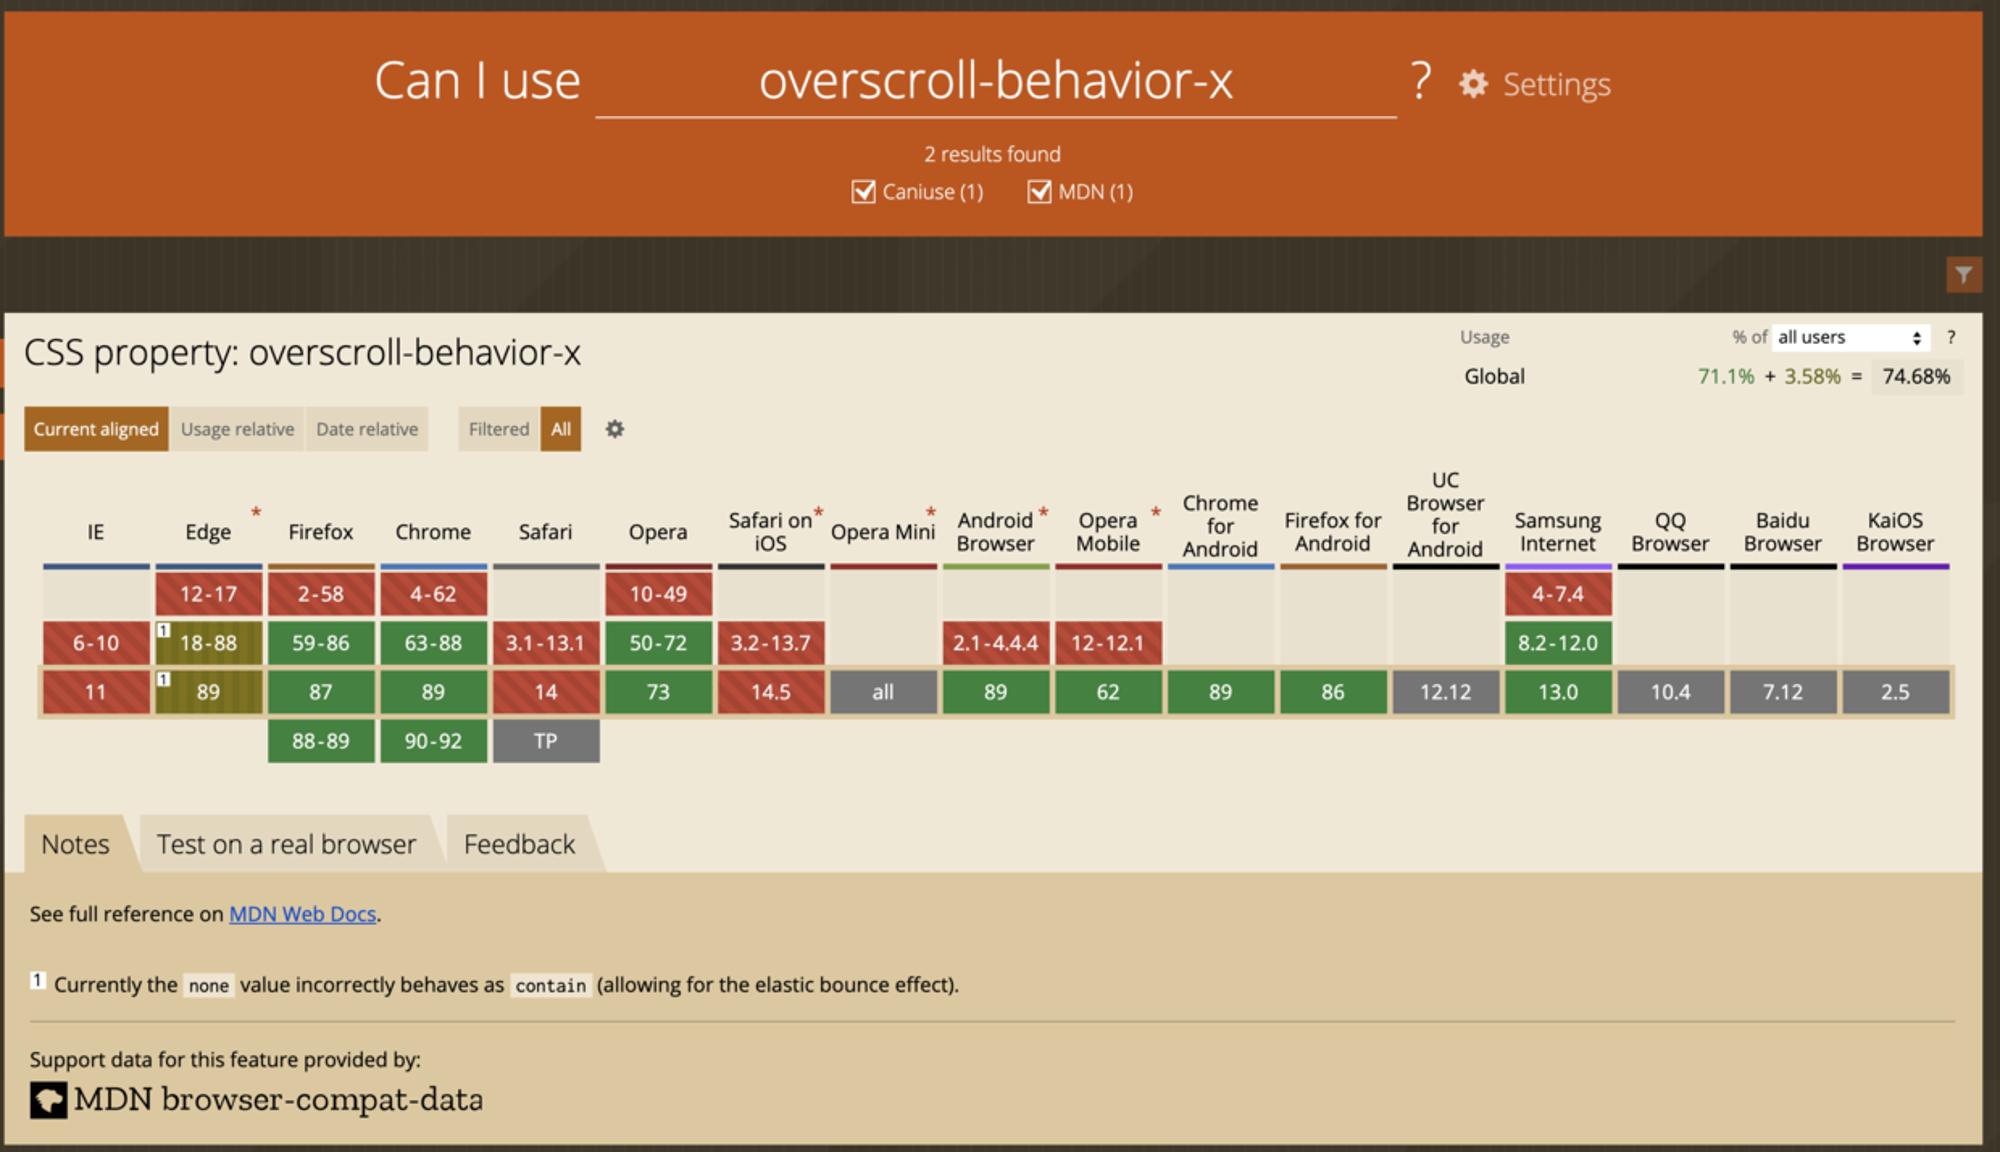Select IE 6-10 cell
The height and width of the screenshot is (1152, 2000).
[x=96, y=643]
